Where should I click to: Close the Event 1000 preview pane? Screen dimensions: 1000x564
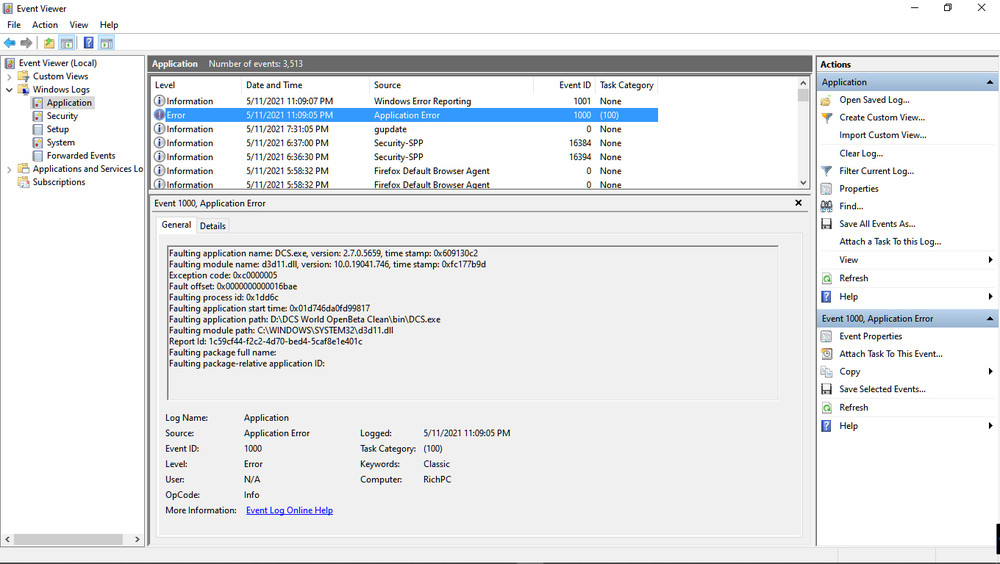[x=798, y=203]
